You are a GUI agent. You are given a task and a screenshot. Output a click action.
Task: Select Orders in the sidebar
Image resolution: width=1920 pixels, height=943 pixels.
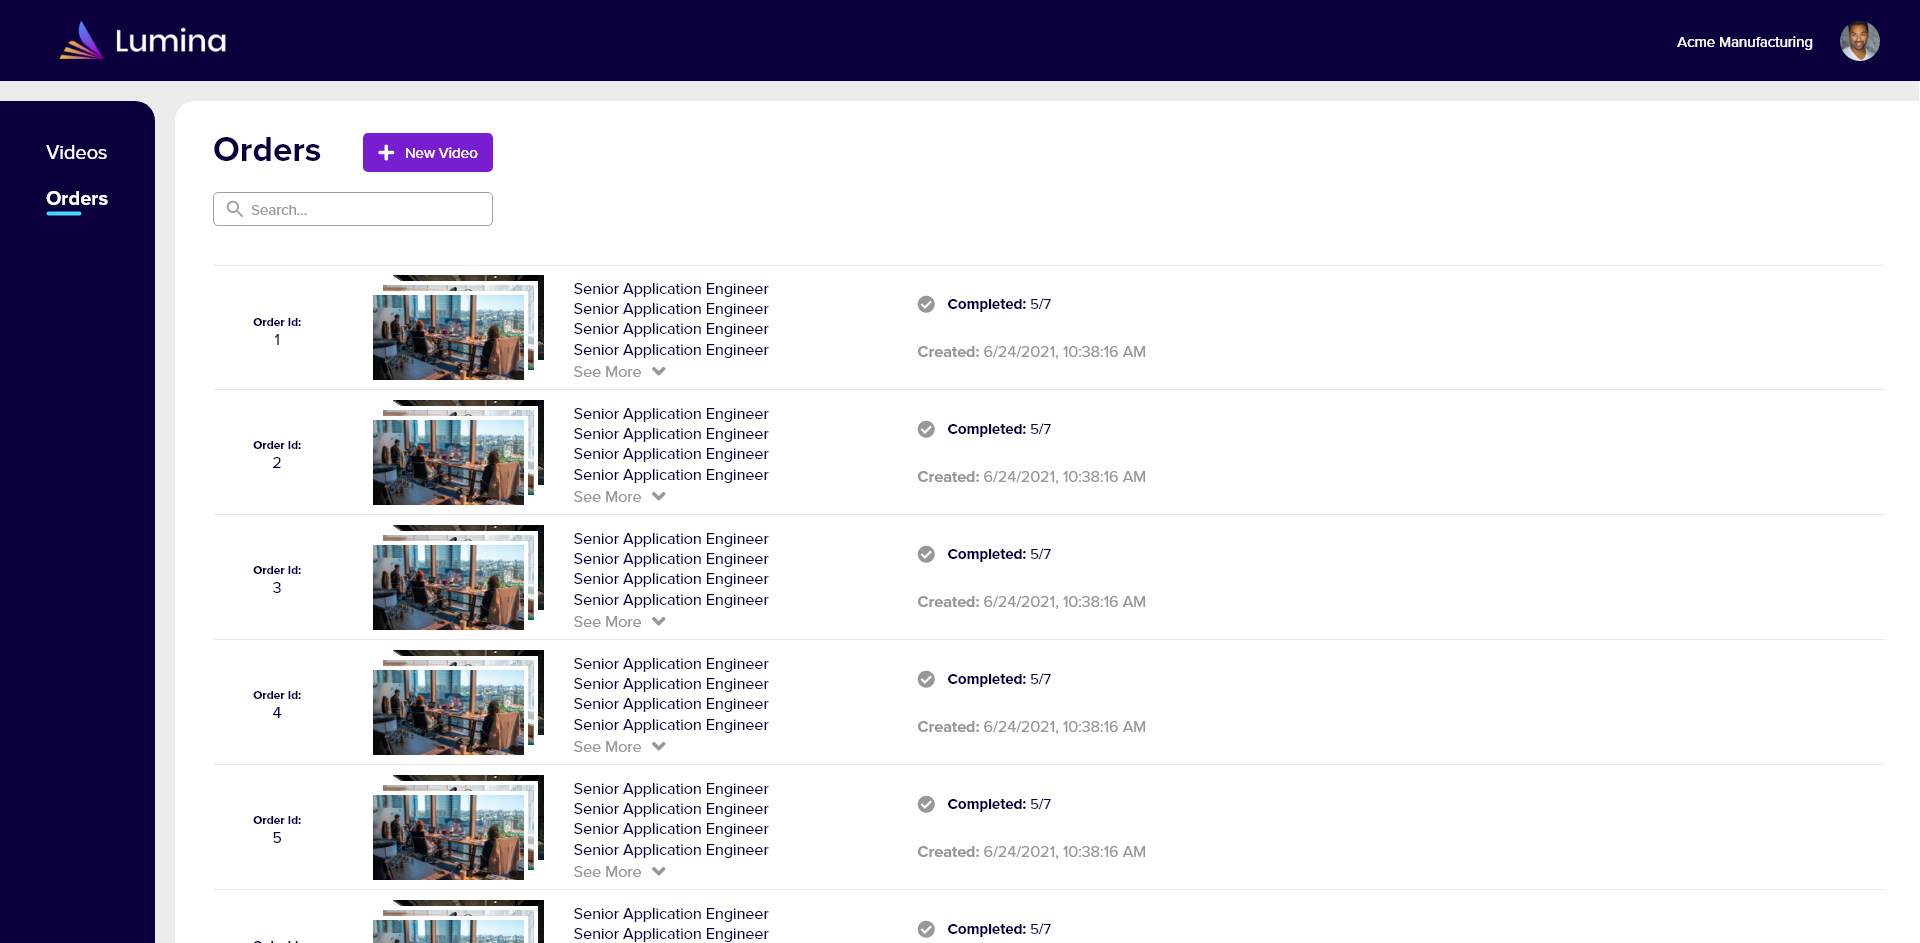[x=77, y=198]
